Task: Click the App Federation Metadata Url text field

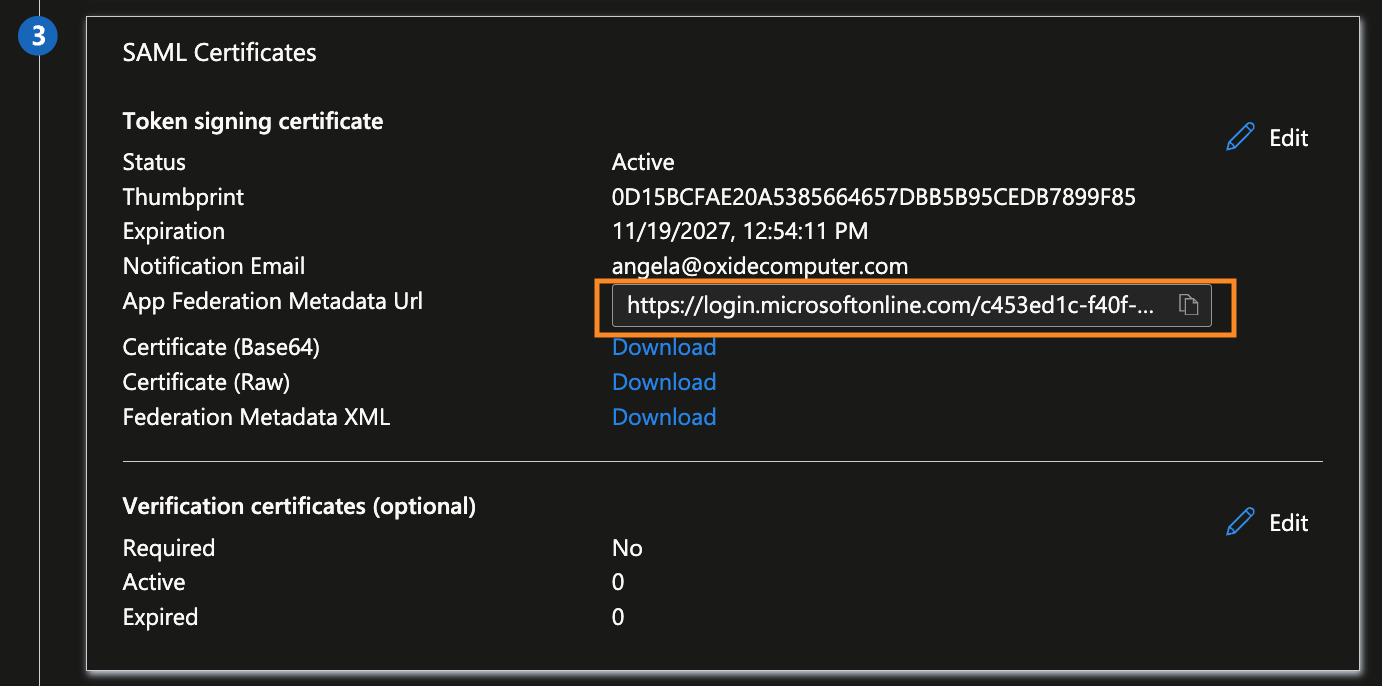Action: click(890, 306)
